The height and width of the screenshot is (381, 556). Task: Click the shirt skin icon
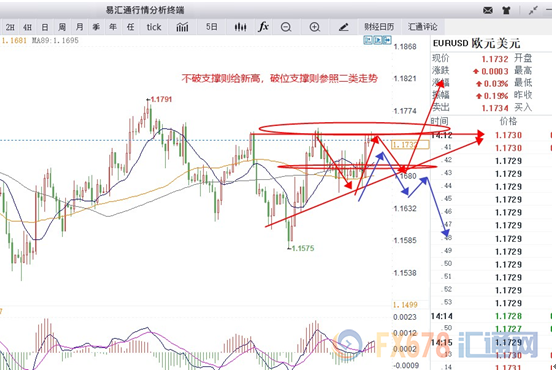(506, 10)
